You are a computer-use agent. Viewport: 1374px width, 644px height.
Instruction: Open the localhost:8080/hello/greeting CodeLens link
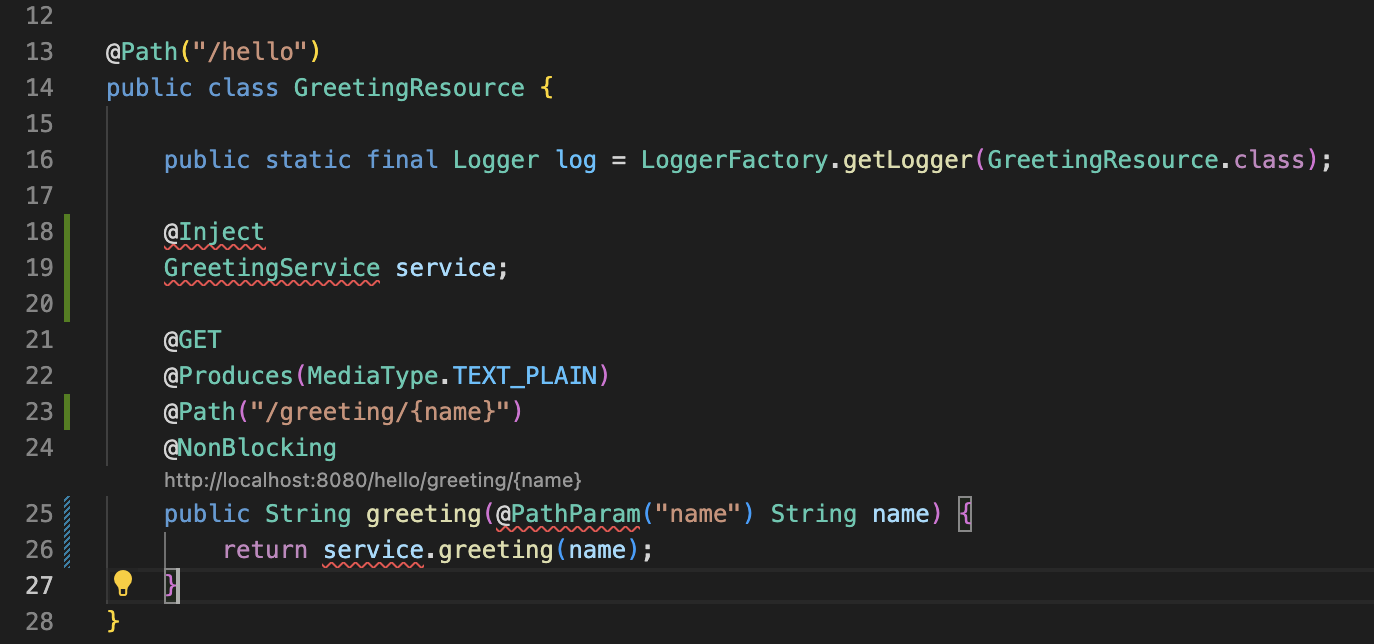[x=372, y=480]
